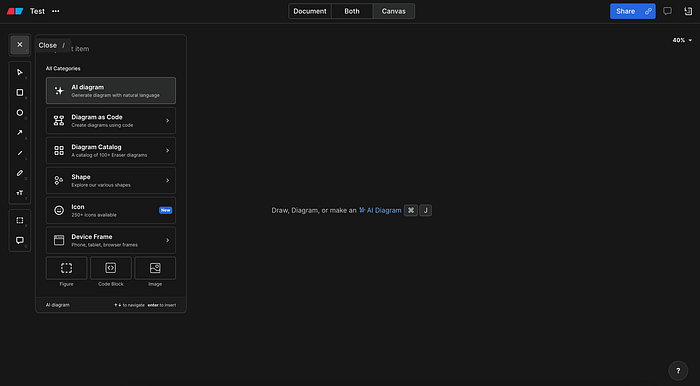Viewport: 700px width, 386px height.
Task: Click the AI Diagram link on canvas
Action: coord(380,210)
